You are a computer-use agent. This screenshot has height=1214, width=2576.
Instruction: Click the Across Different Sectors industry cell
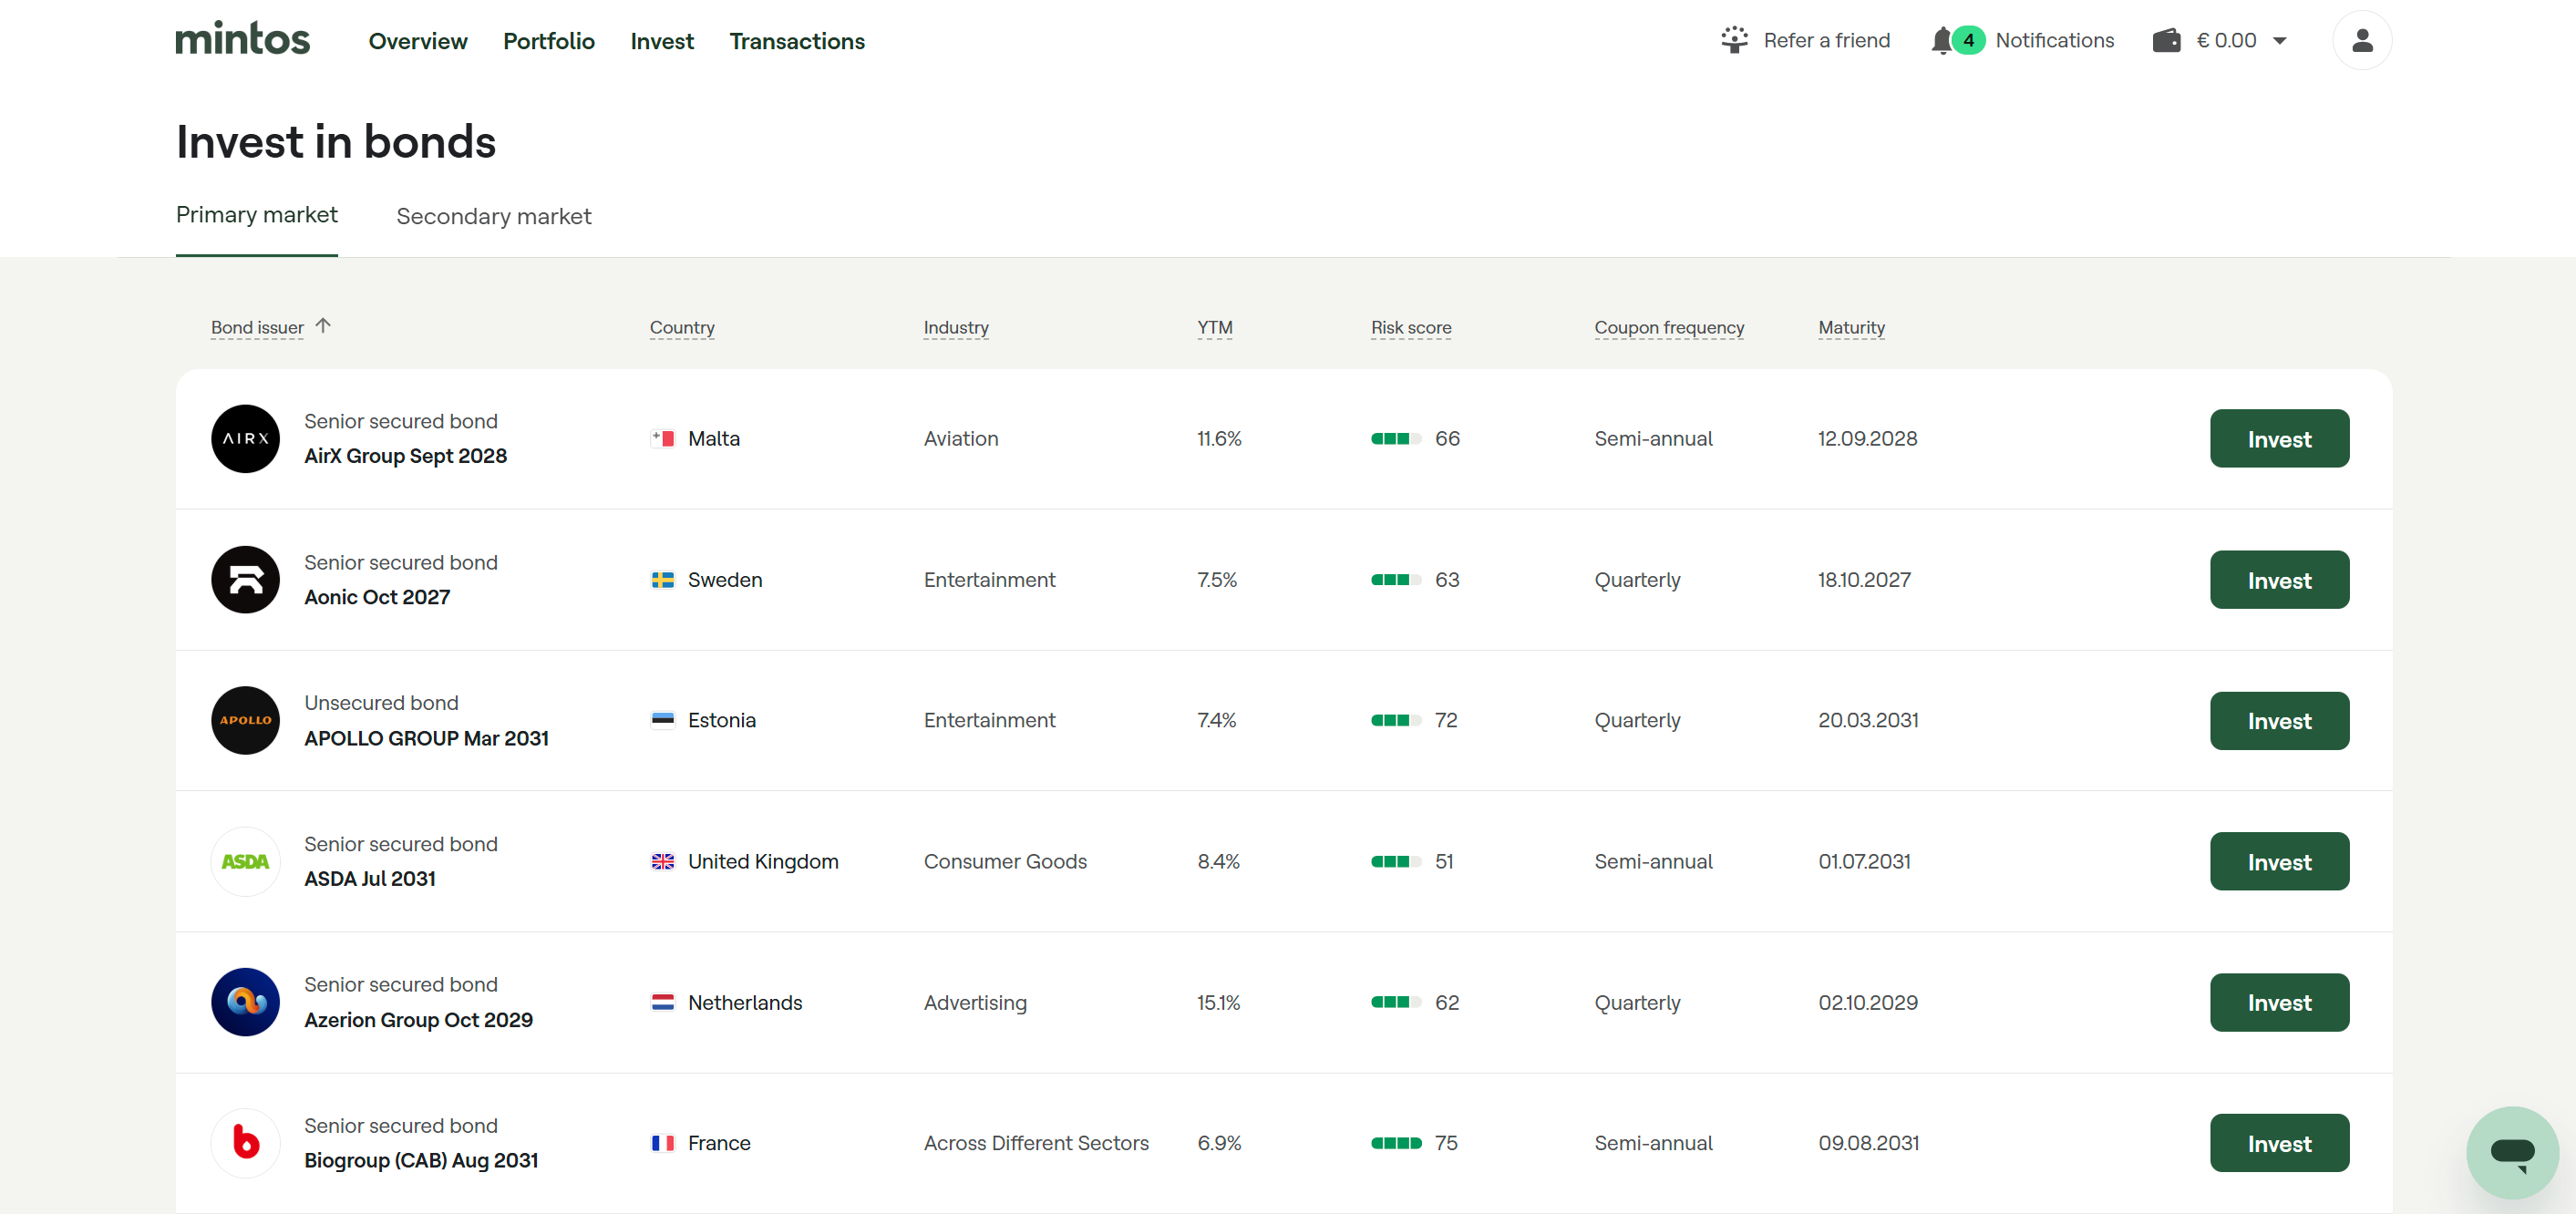point(1036,1143)
